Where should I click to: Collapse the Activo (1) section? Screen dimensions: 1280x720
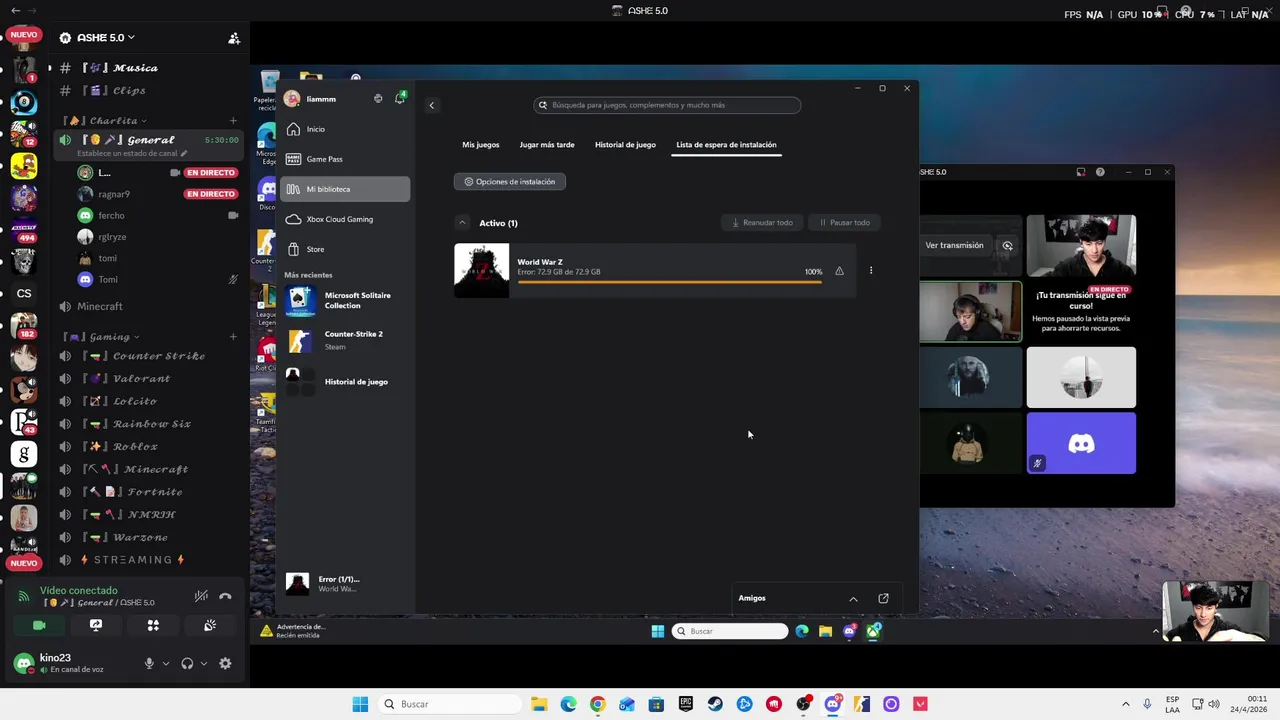462,223
